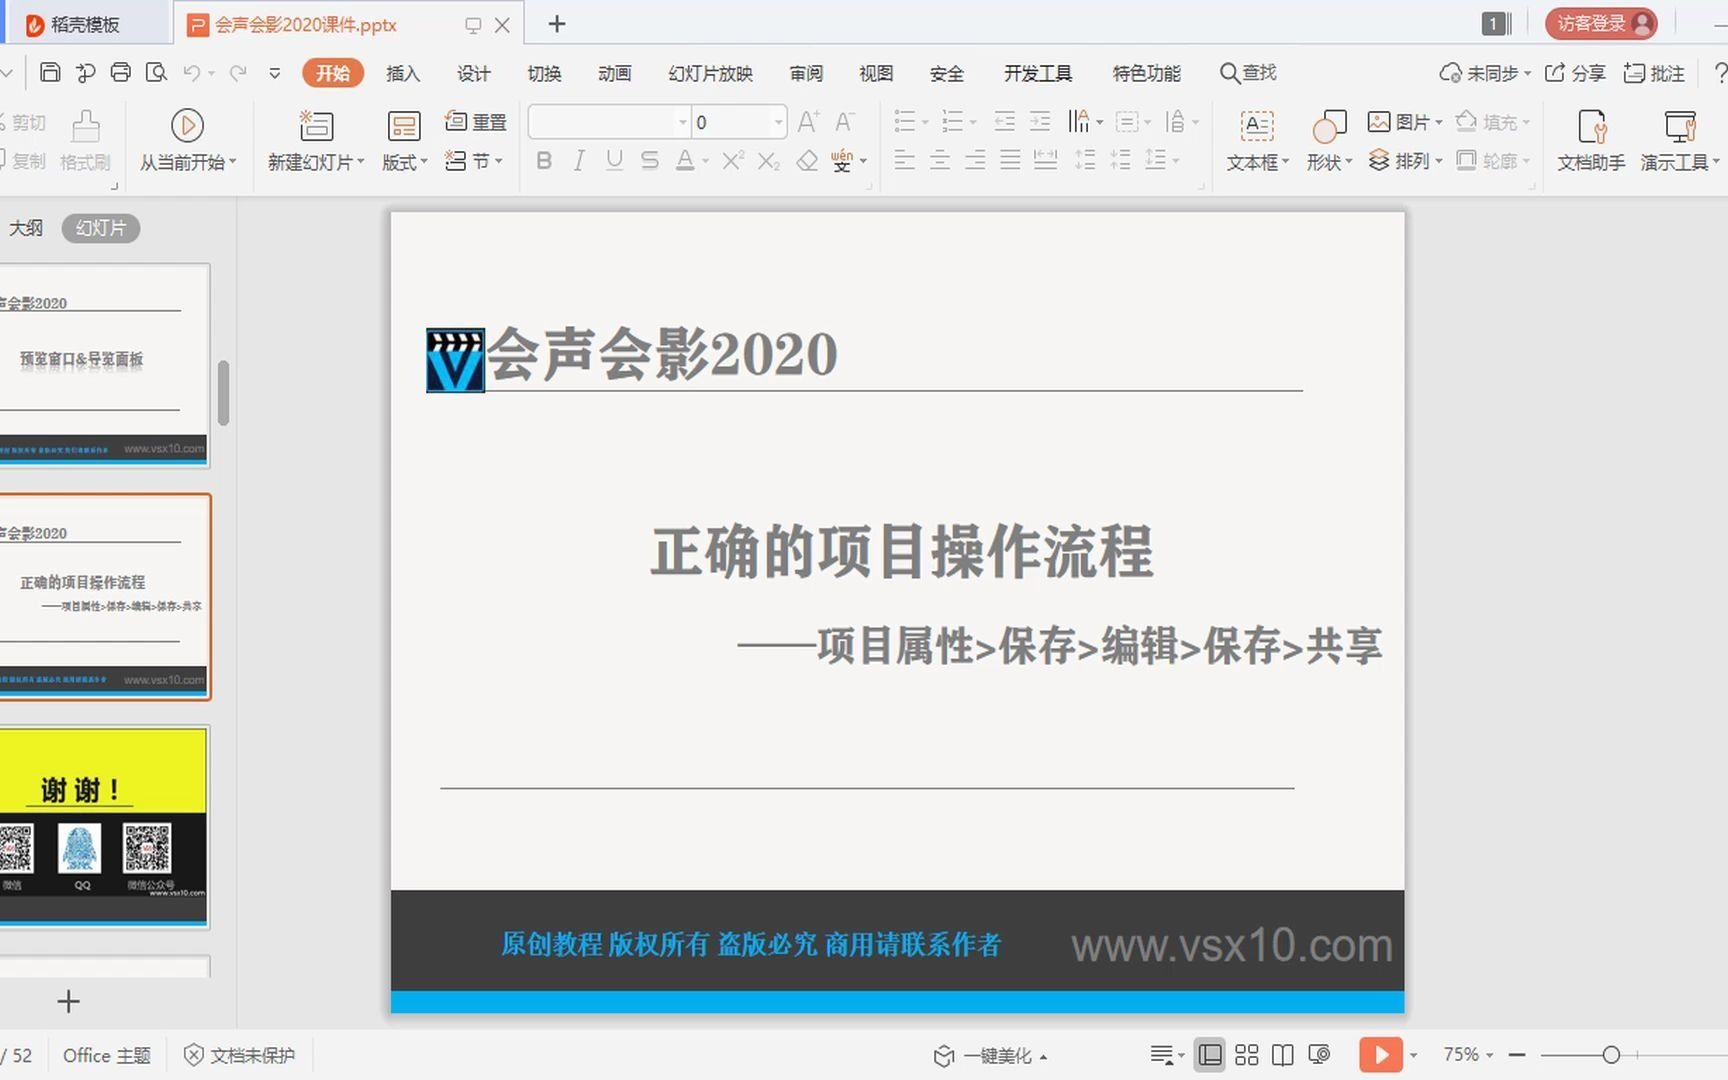Open the font name dropdown

coord(683,122)
